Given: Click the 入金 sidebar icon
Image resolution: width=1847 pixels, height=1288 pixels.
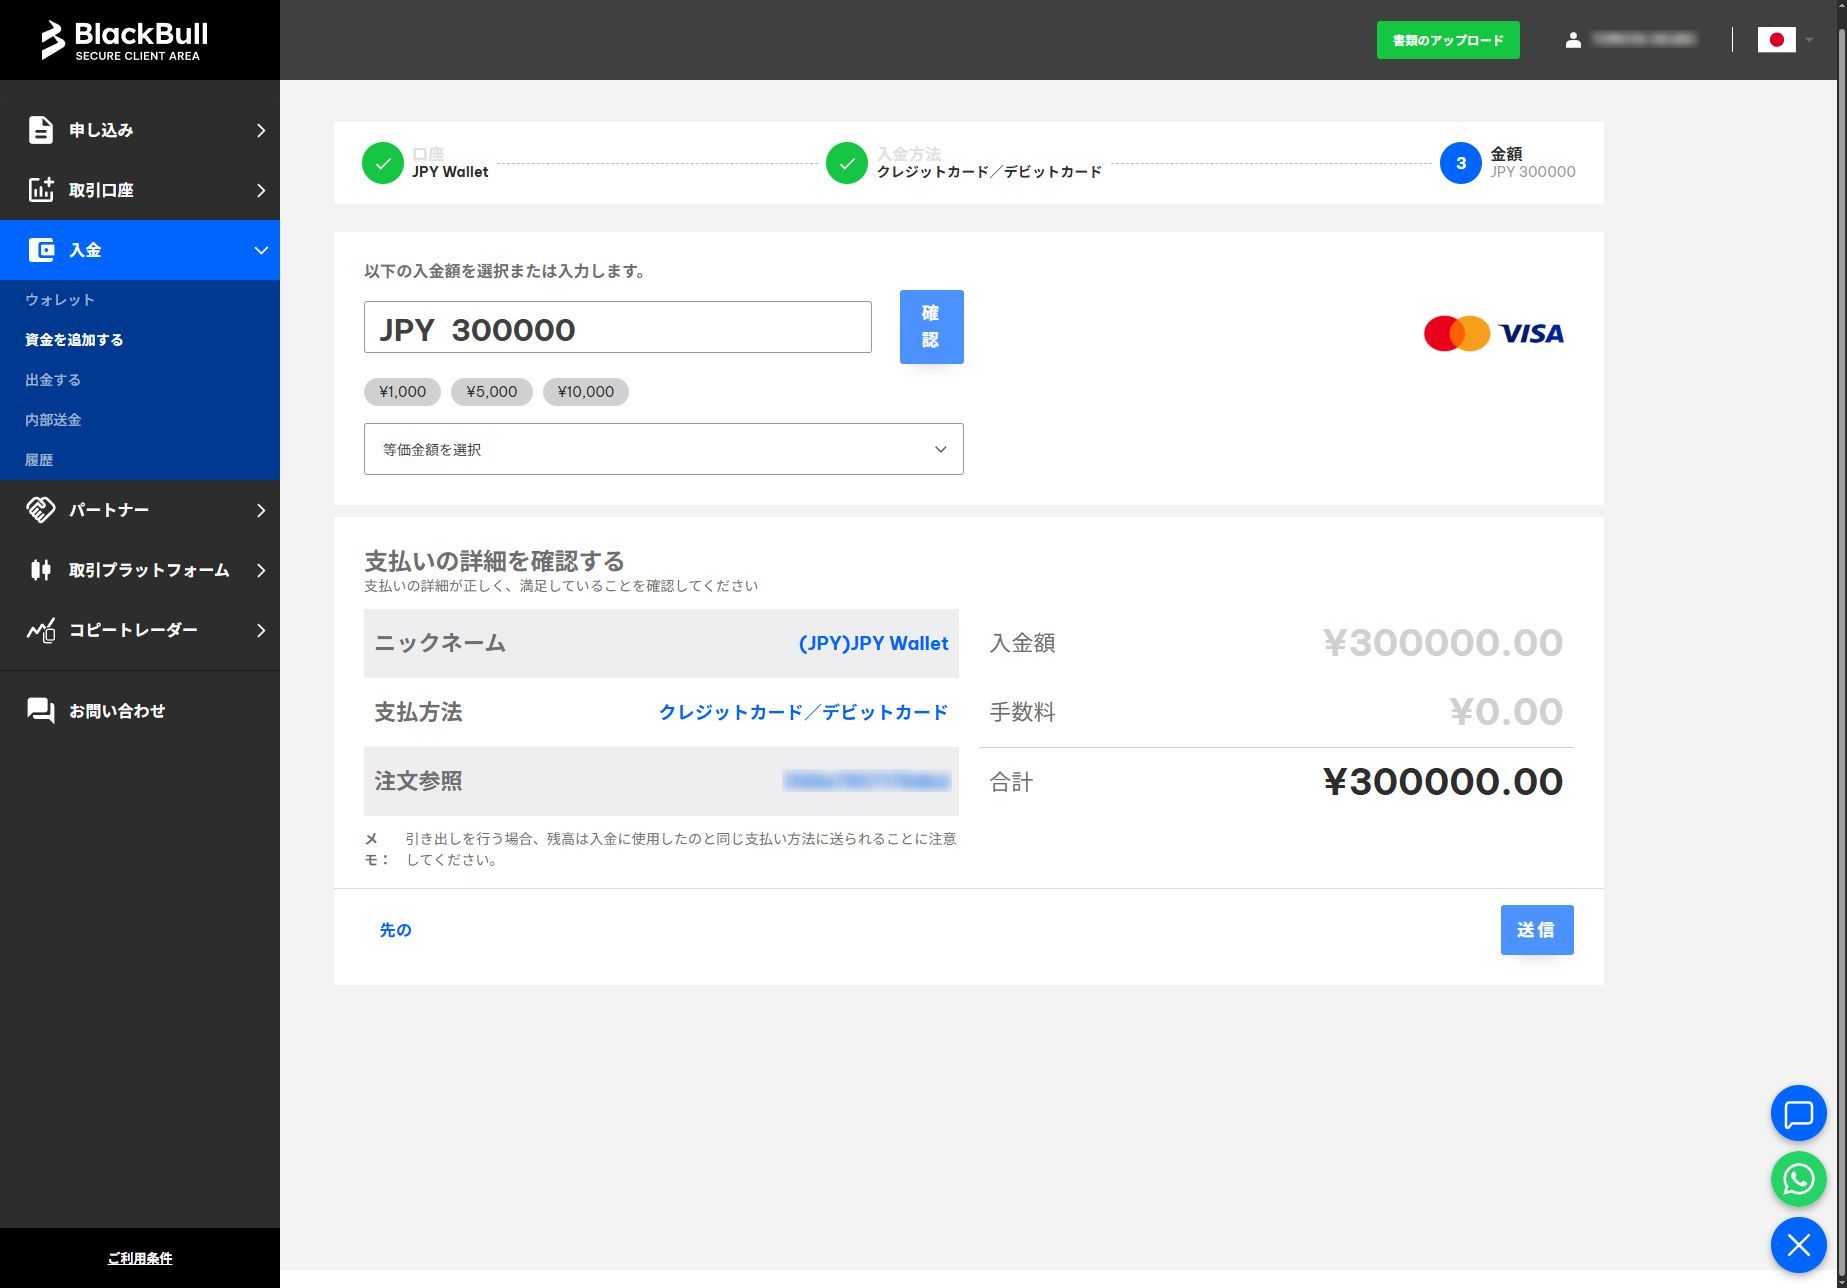Looking at the screenshot, I should pyautogui.click(x=40, y=249).
